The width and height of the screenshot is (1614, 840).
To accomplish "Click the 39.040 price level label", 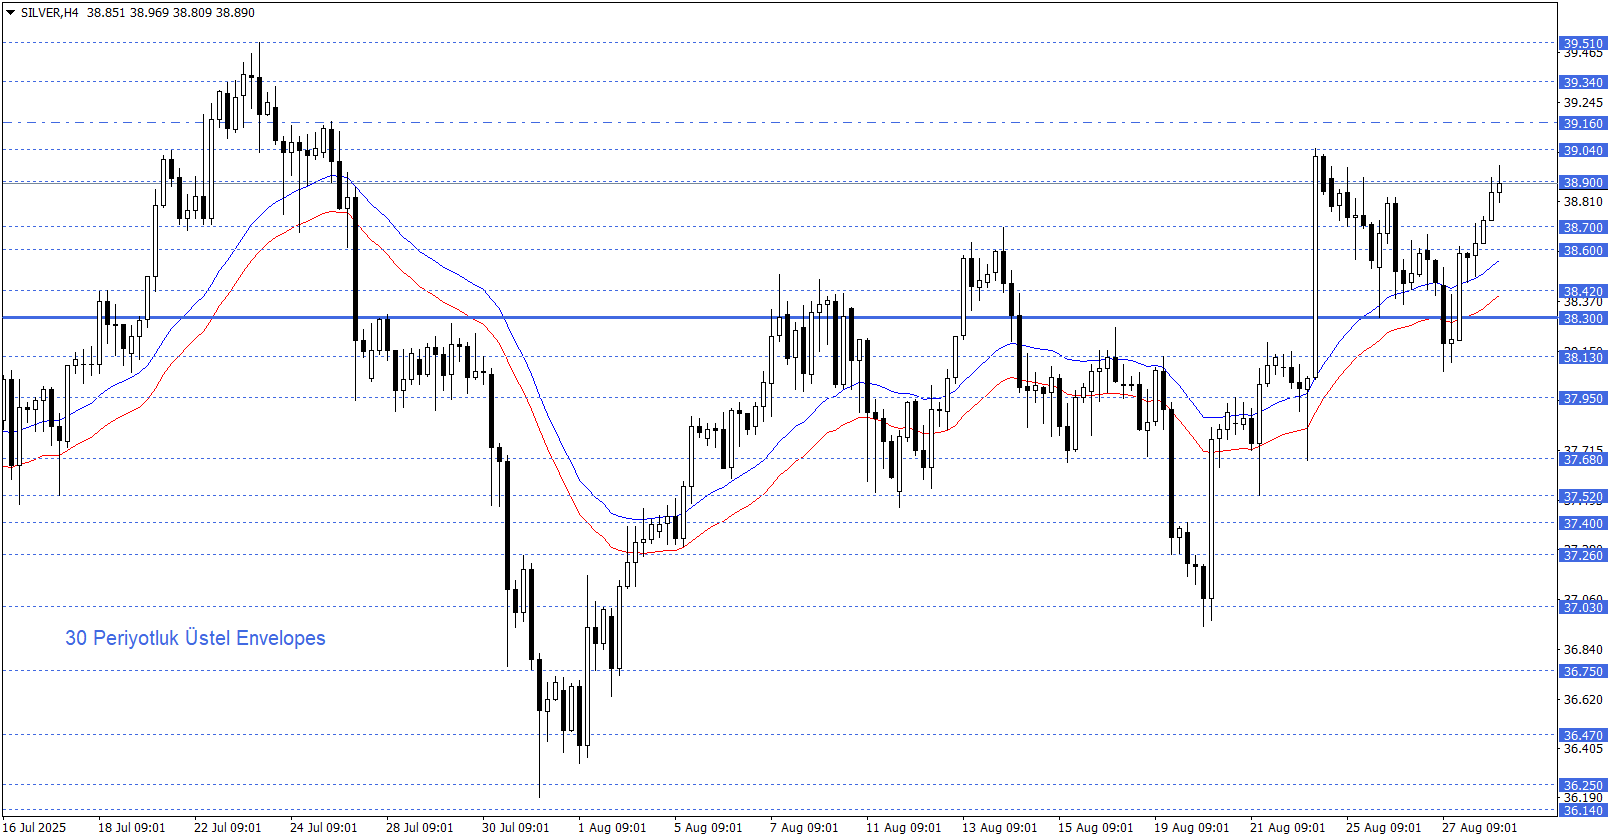I will [1583, 150].
